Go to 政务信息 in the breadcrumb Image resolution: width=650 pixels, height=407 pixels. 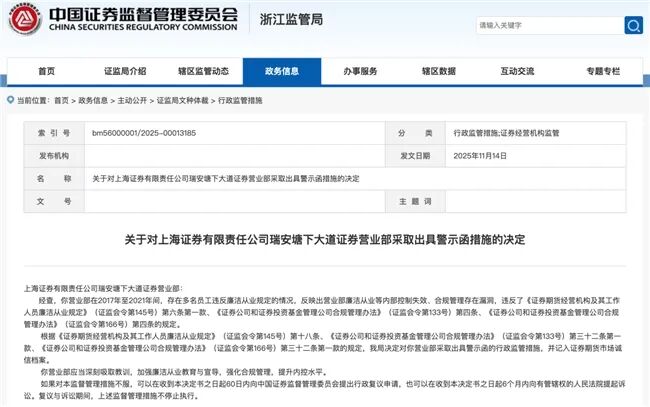pyautogui.click(x=93, y=100)
